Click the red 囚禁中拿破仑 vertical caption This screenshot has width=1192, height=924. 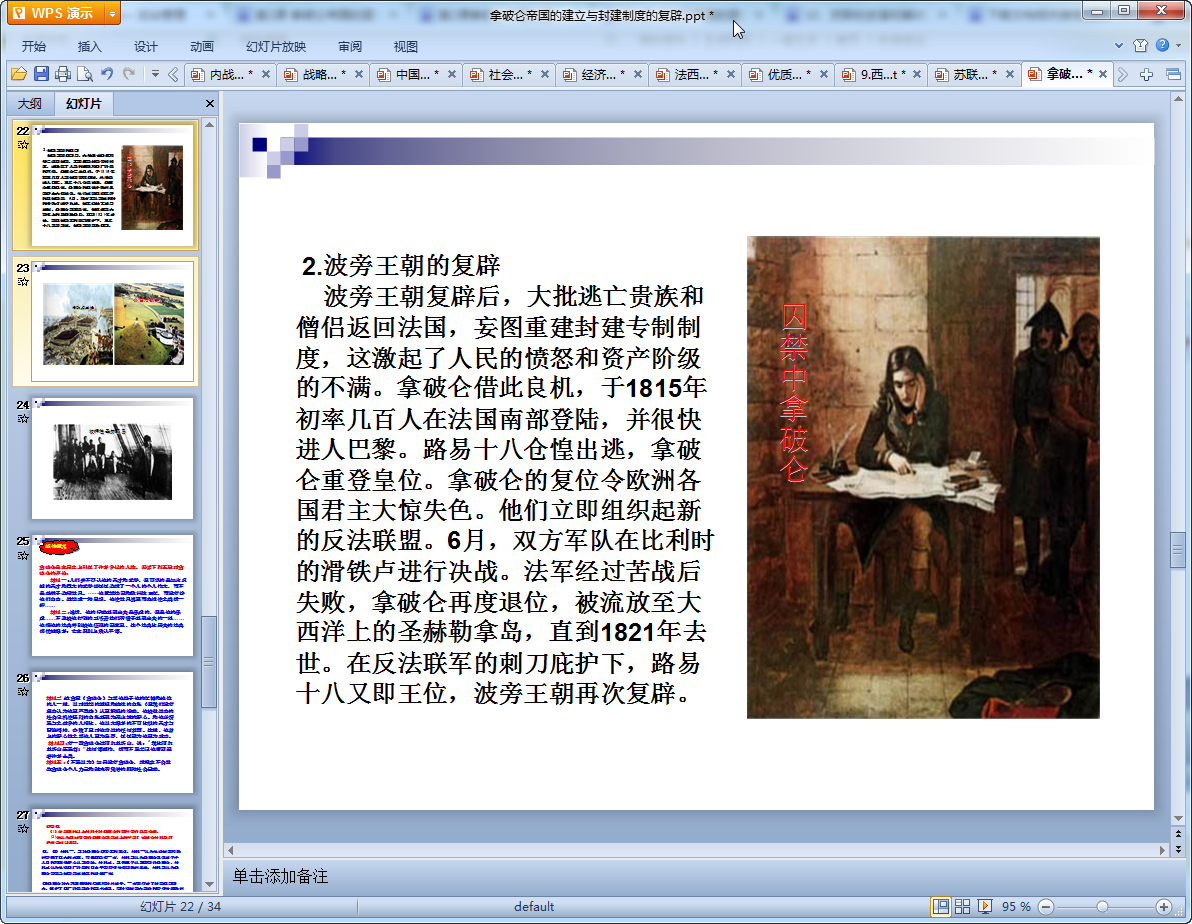coord(794,392)
